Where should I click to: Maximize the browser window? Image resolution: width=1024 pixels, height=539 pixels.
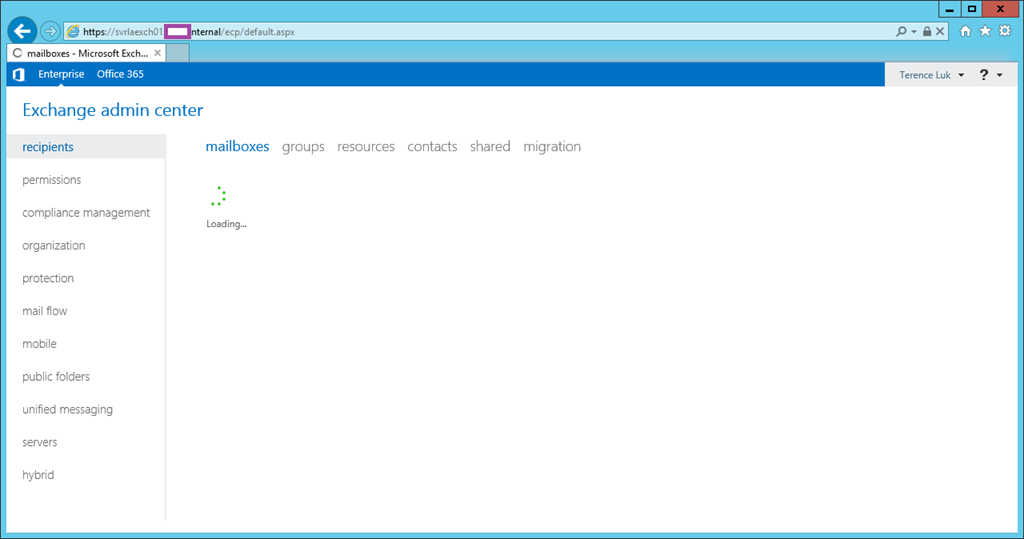coord(972,9)
